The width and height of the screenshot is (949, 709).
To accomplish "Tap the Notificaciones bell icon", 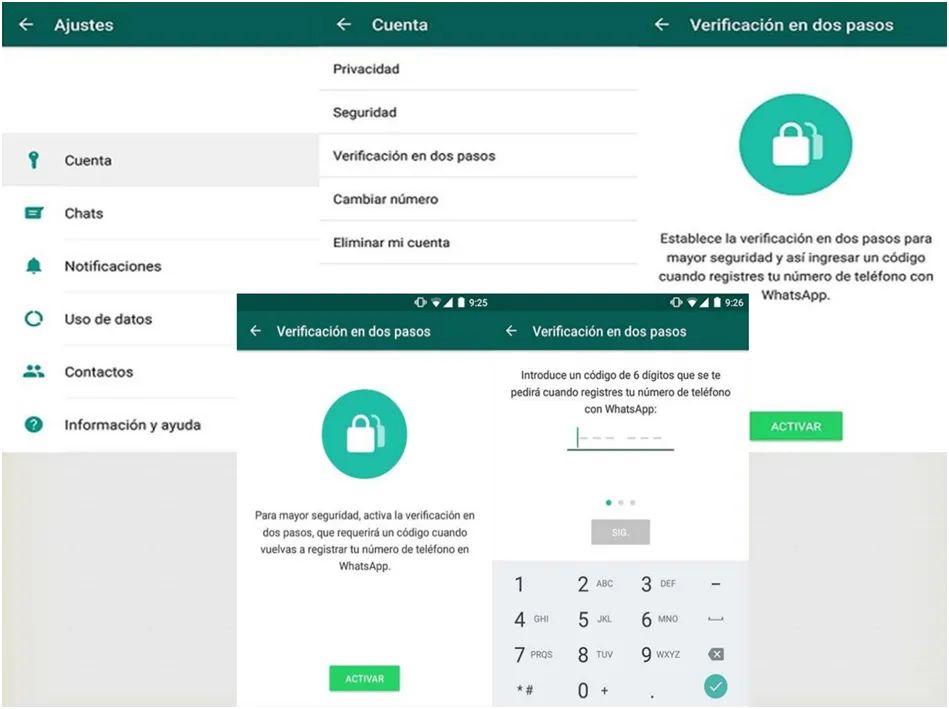I will pos(34,266).
